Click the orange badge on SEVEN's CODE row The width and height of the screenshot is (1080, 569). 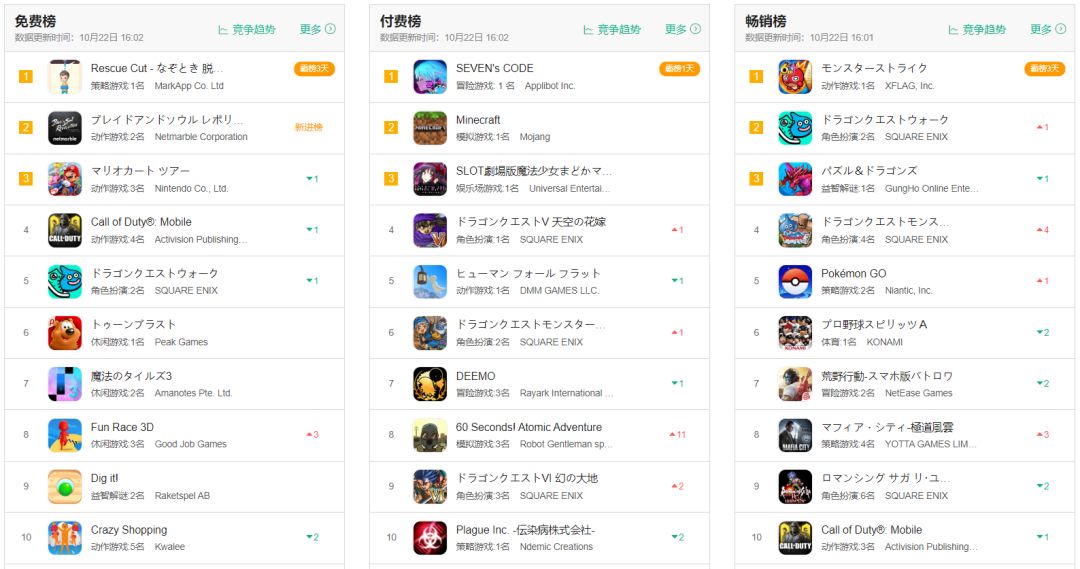pos(679,69)
